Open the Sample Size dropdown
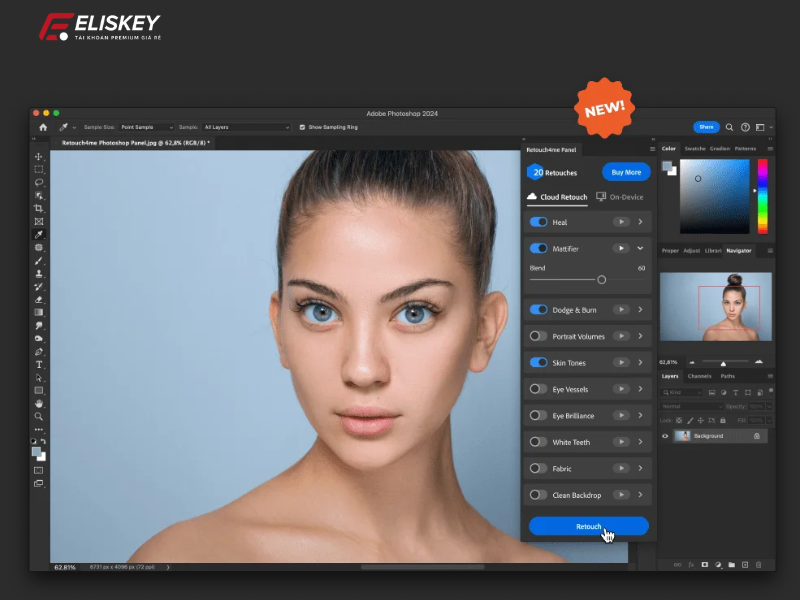Image resolution: width=800 pixels, height=600 pixels. click(147, 127)
